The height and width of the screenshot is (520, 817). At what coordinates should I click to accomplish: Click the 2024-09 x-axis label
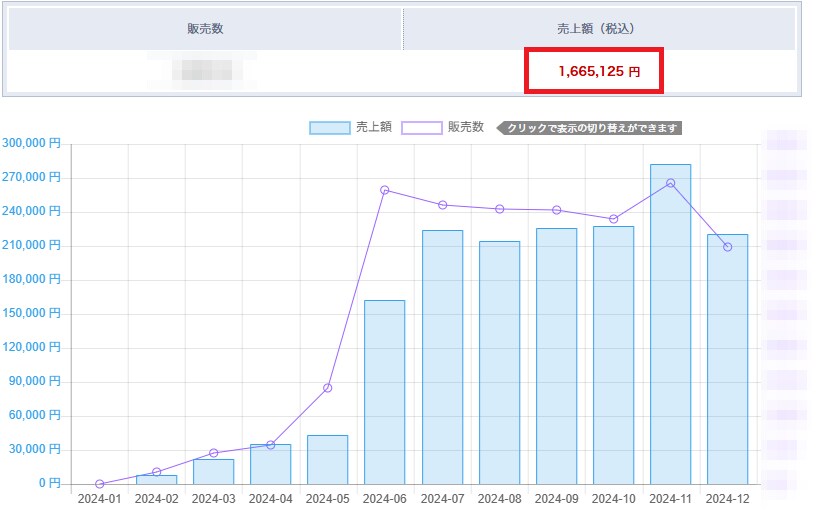[x=556, y=499]
